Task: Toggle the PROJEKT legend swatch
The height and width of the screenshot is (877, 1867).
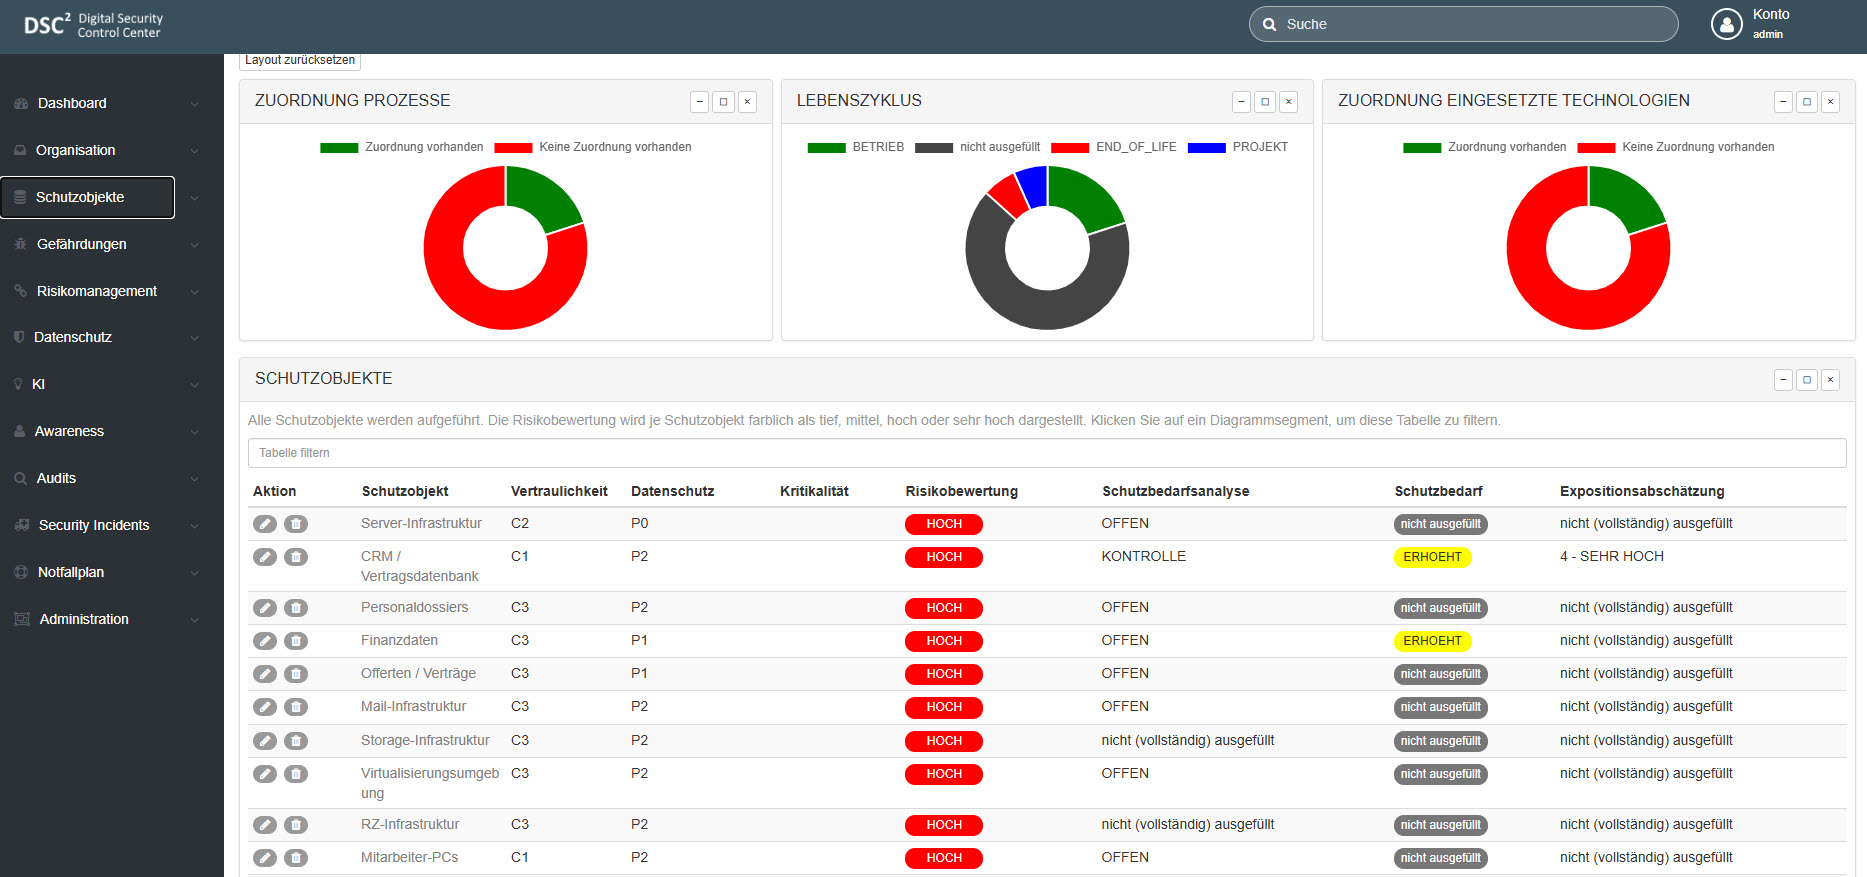Action: point(1206,148)
